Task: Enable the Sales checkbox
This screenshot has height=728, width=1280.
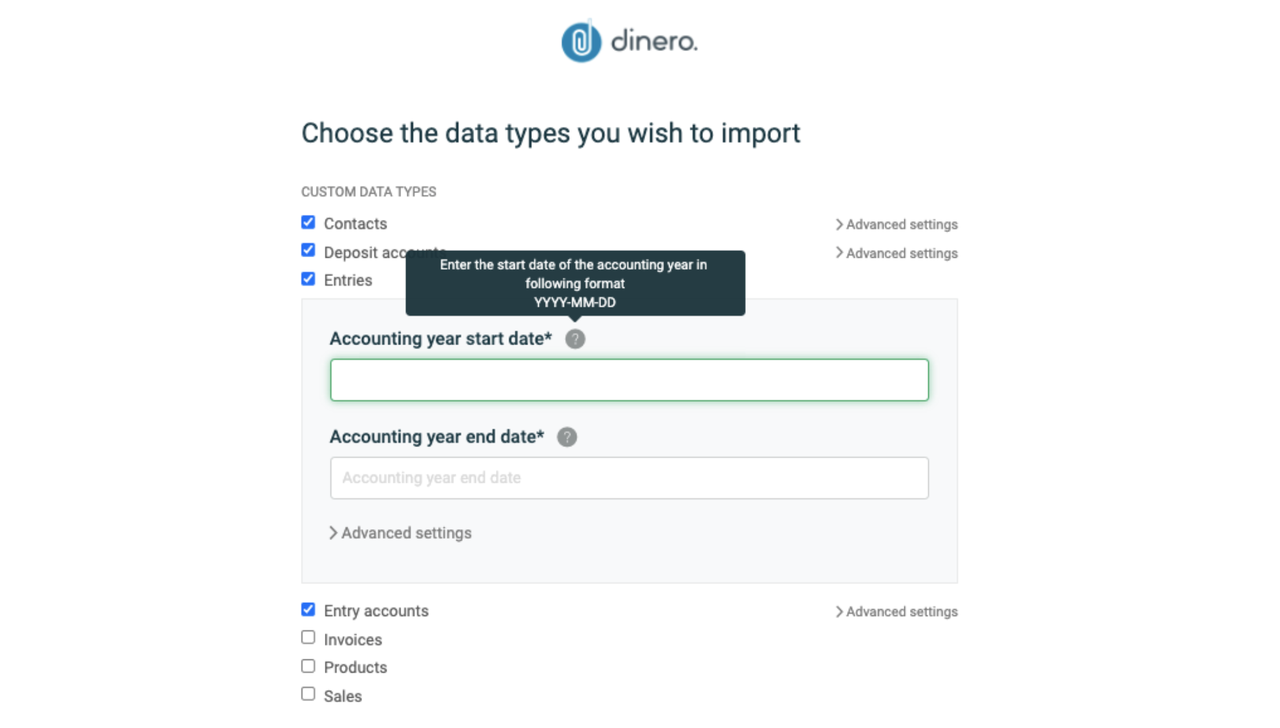Action: point(308,694)
